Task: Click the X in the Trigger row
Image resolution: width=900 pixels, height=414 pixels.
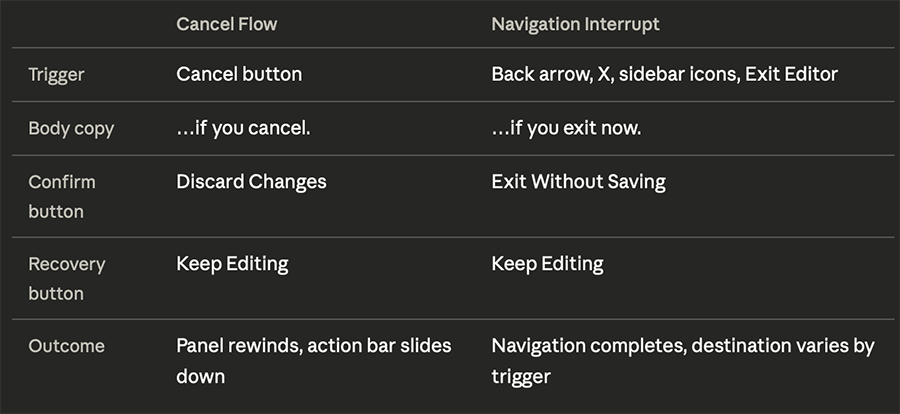Action: tap(603, 75)
